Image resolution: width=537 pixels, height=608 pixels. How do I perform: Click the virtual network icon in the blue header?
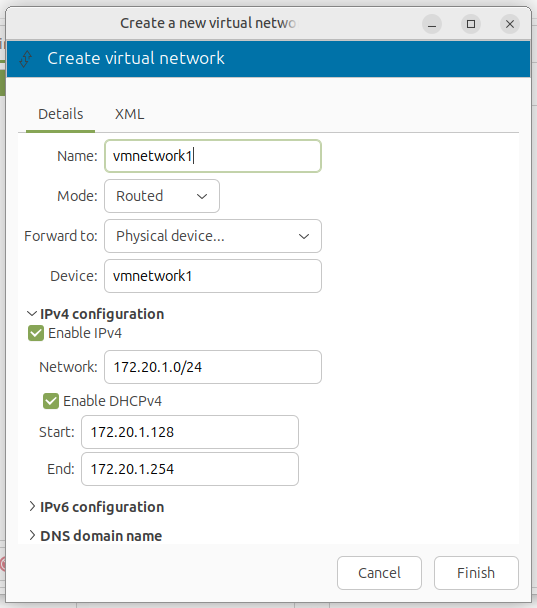click(26, 59)
